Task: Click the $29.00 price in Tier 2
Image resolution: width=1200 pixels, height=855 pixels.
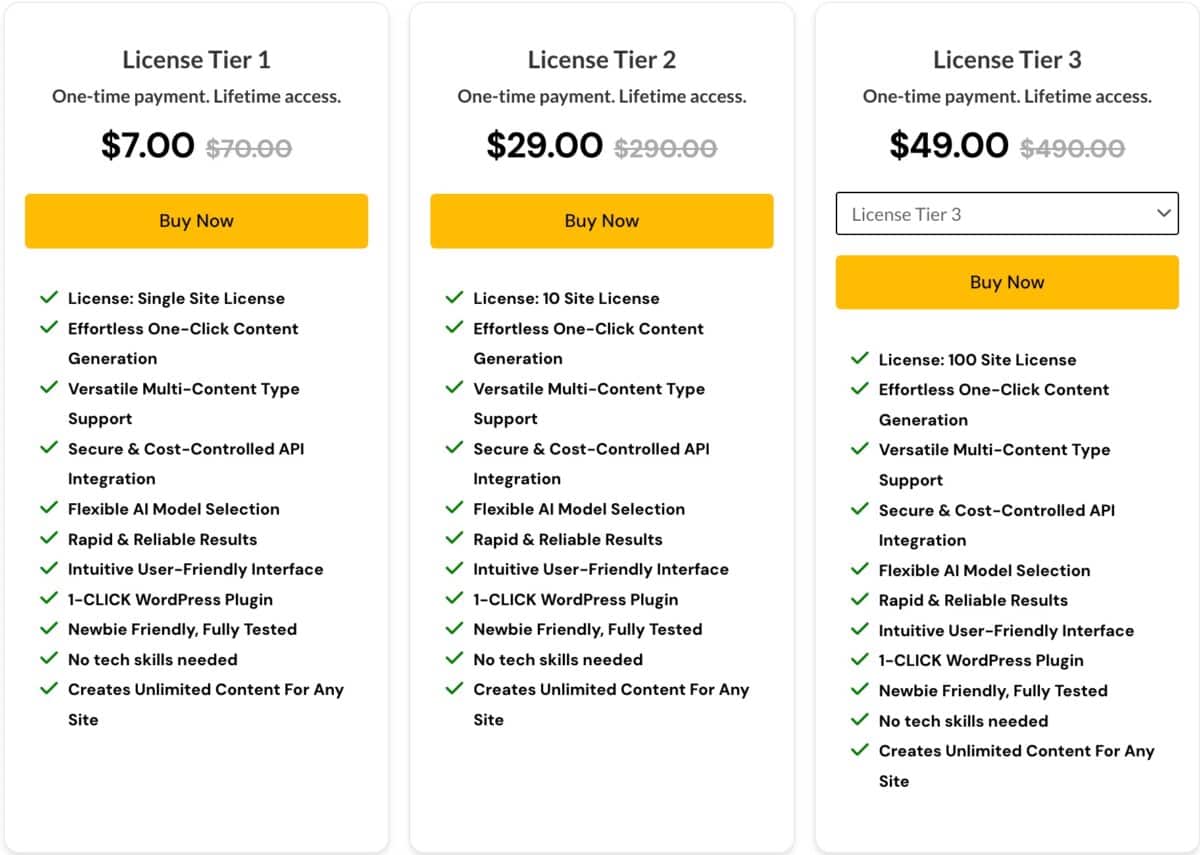Action: click(544, 146)
